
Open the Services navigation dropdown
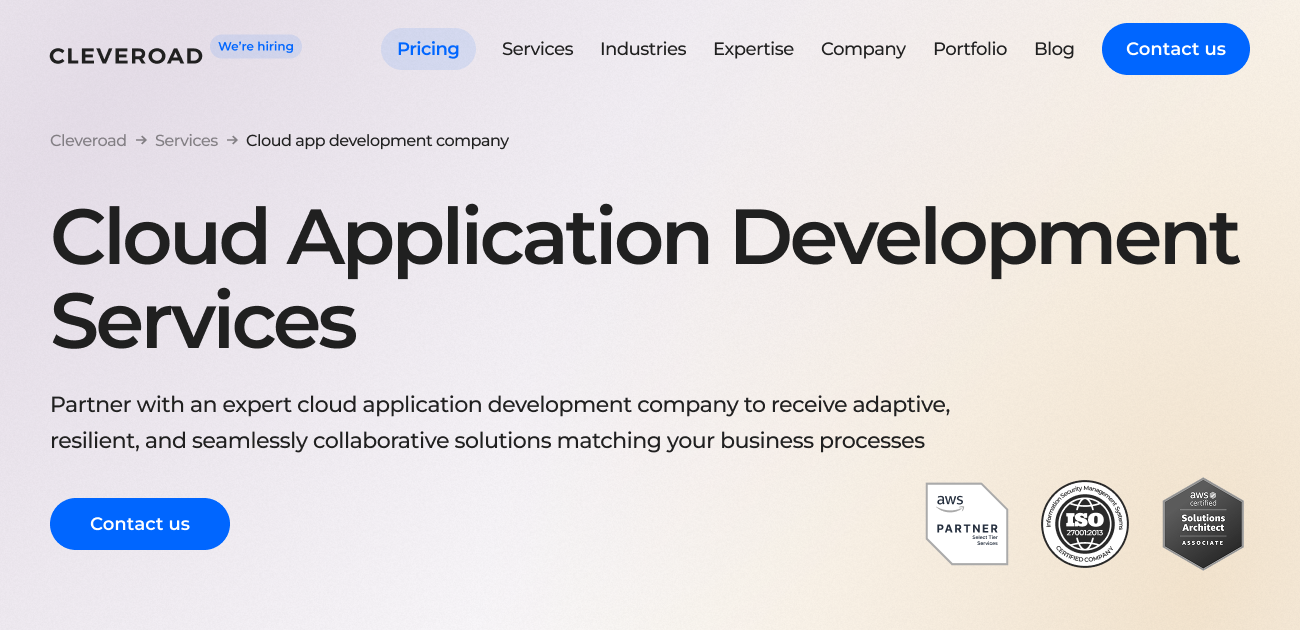coord(537,49)
